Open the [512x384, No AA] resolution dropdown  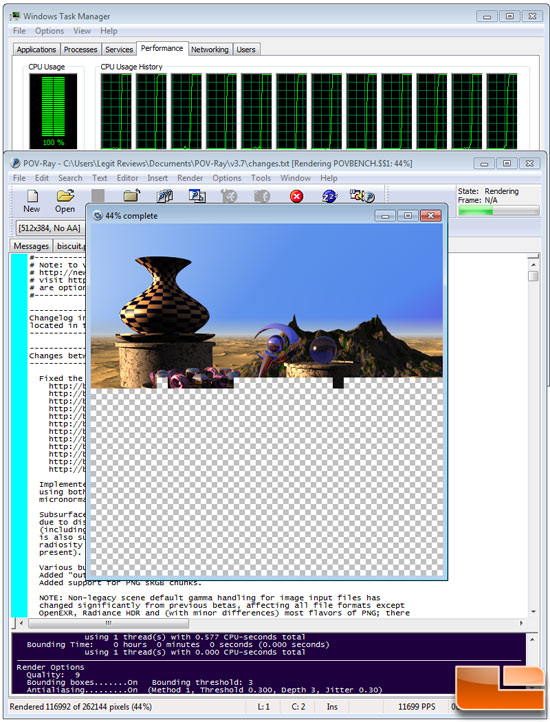50,228
